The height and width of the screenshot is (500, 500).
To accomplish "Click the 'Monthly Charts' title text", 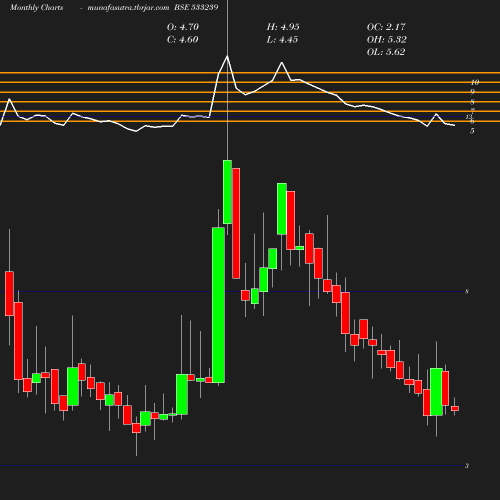I will (x=36, y=7).
